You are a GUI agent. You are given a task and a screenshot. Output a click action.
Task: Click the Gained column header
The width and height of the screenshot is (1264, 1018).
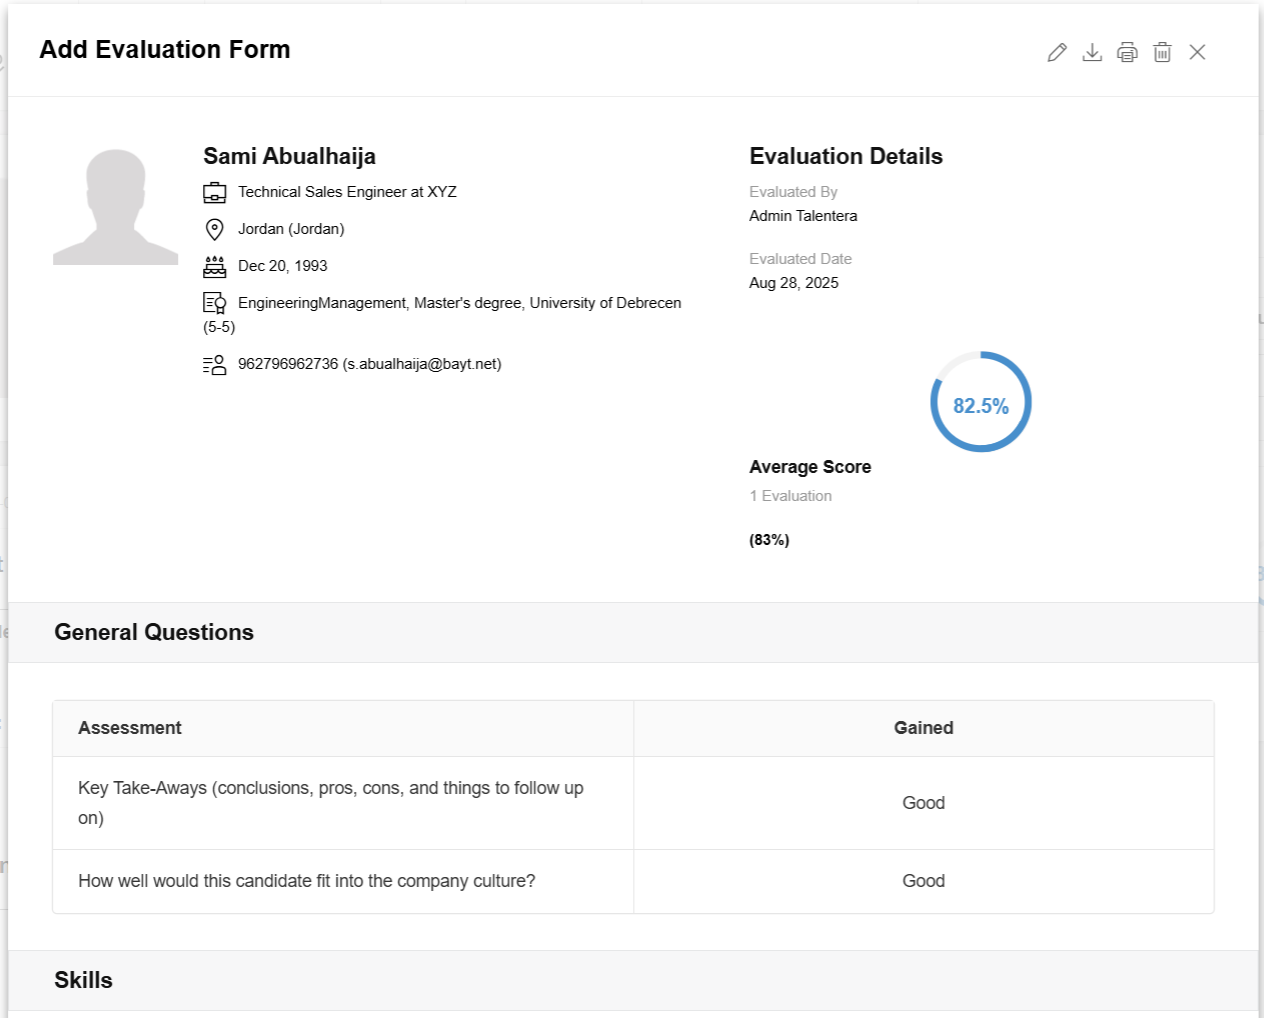(x=923, y=728)
